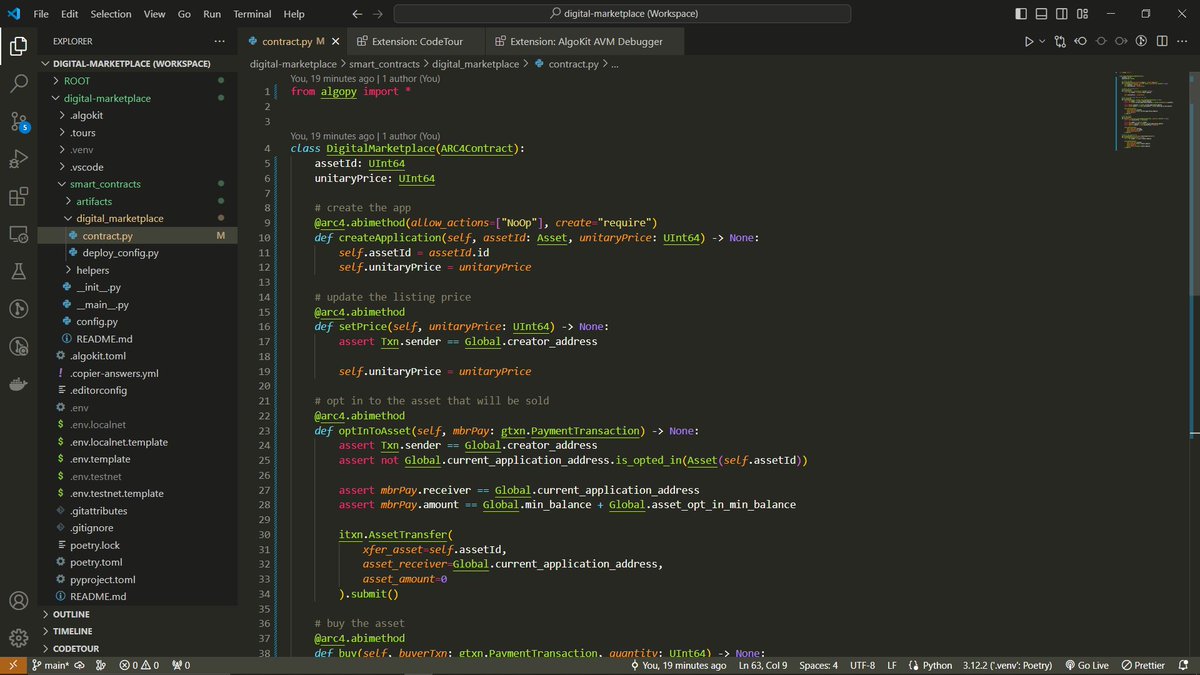Screen dimensions: 1200x675
Task: Select Python language mode in status bar
Action: click(937, 665)
